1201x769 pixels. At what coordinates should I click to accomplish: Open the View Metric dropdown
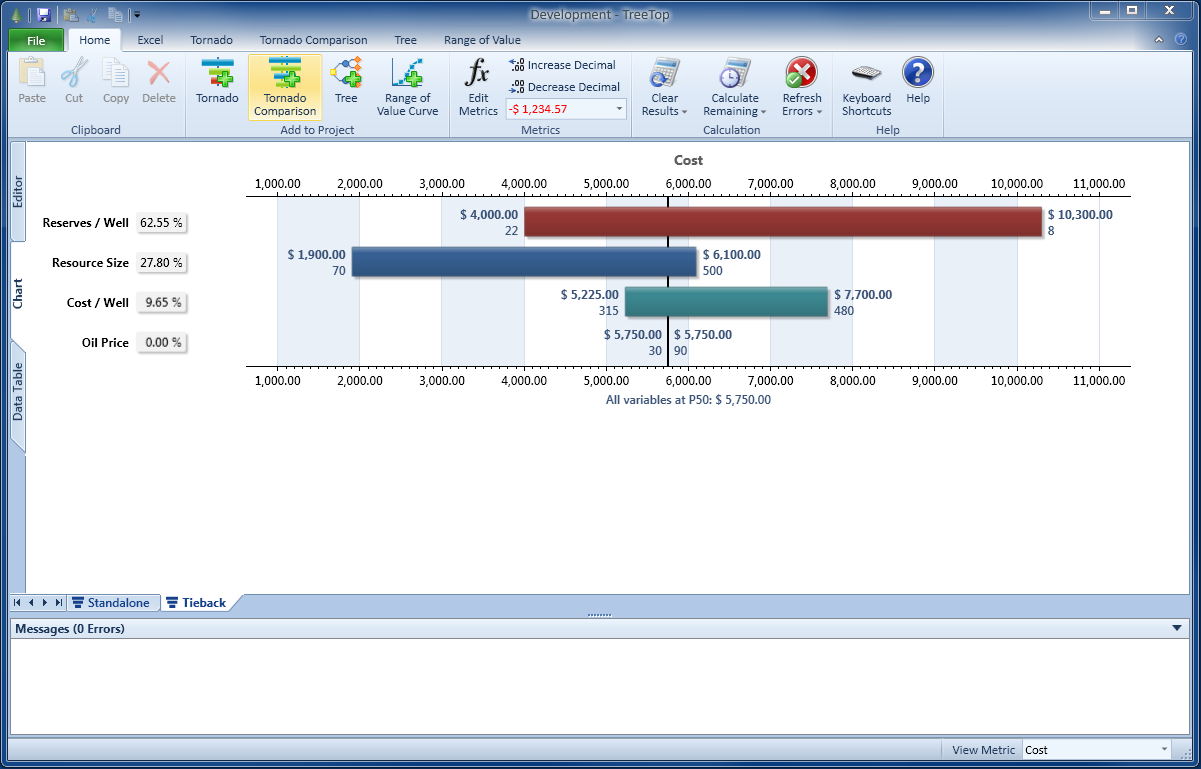click(1164, 750)
